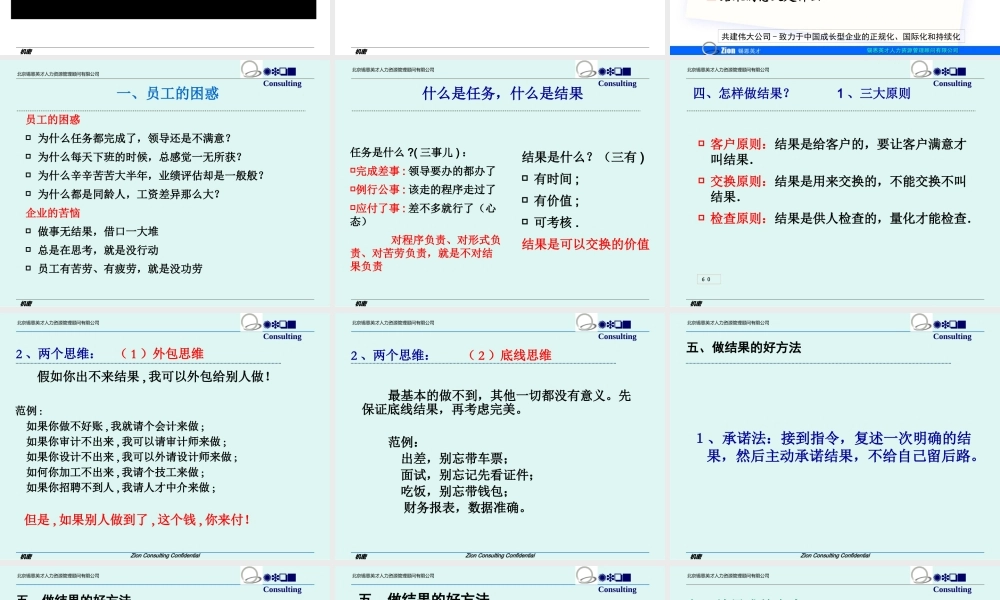Open the slide 五、做结果的好方法 with 承诺法
This screenshot has height=600, width=1000.
(x=835, y=436)
